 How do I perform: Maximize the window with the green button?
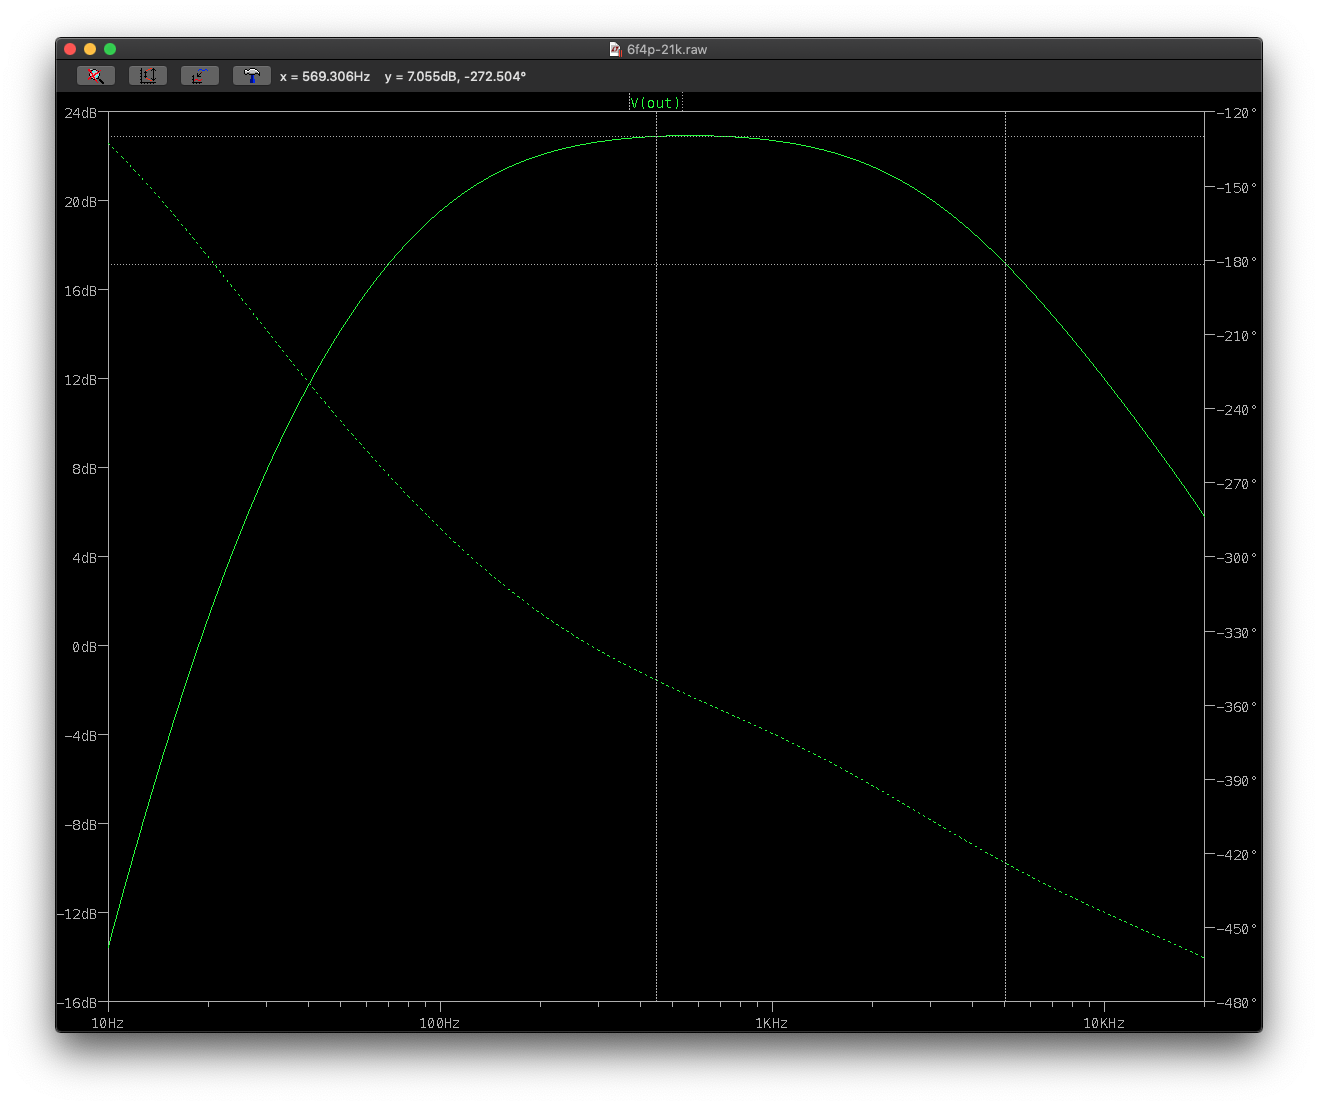click(110, 49)
